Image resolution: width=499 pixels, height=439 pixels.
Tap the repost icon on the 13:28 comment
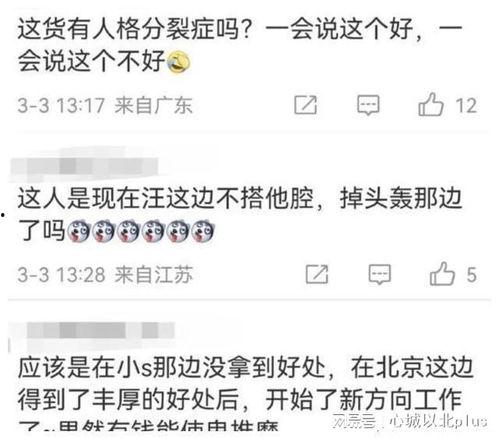(317, 274)
